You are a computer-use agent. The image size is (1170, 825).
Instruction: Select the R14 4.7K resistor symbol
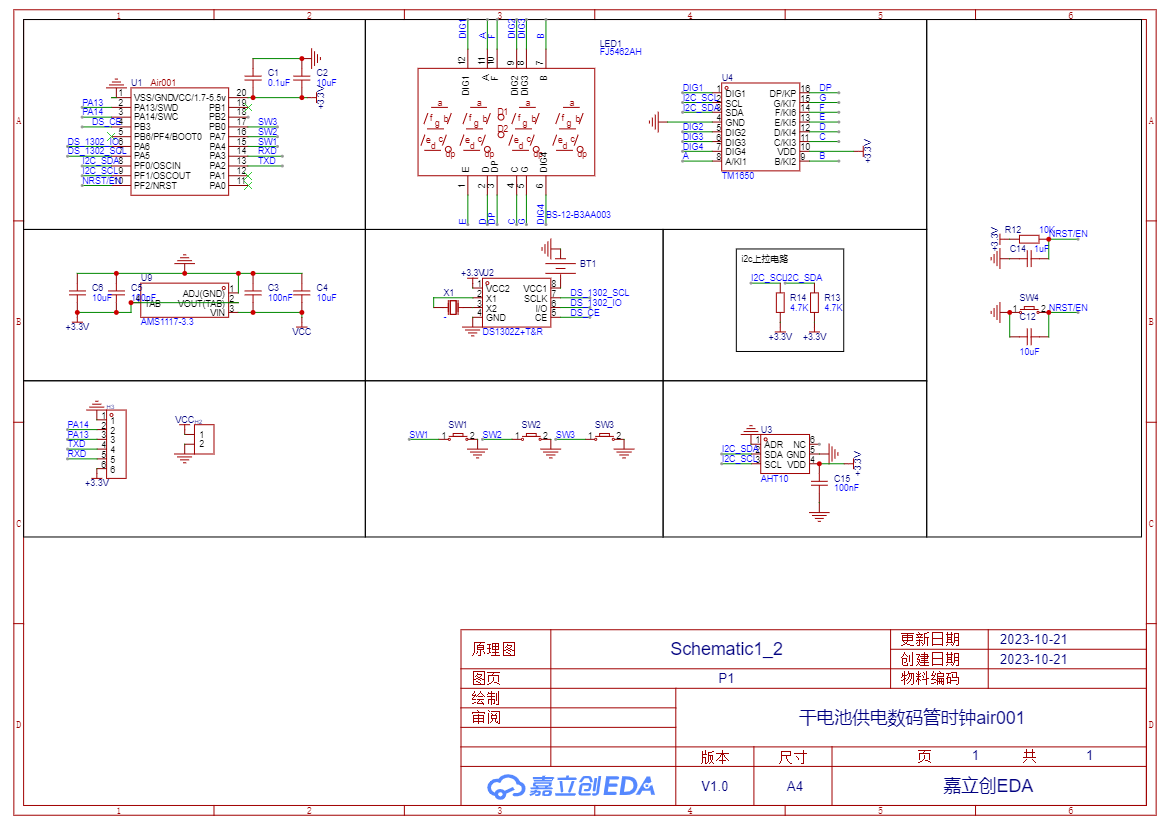[x=780, y=302]
